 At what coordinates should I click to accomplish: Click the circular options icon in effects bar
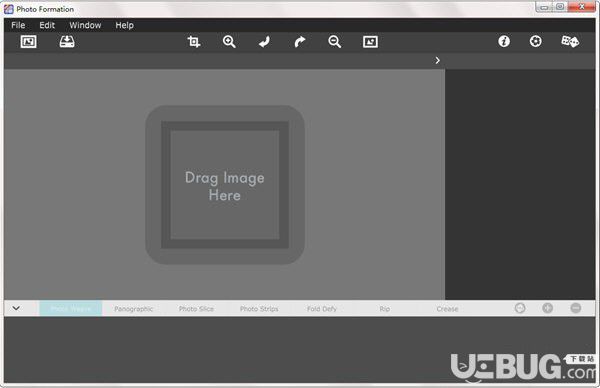click(520, 308)
